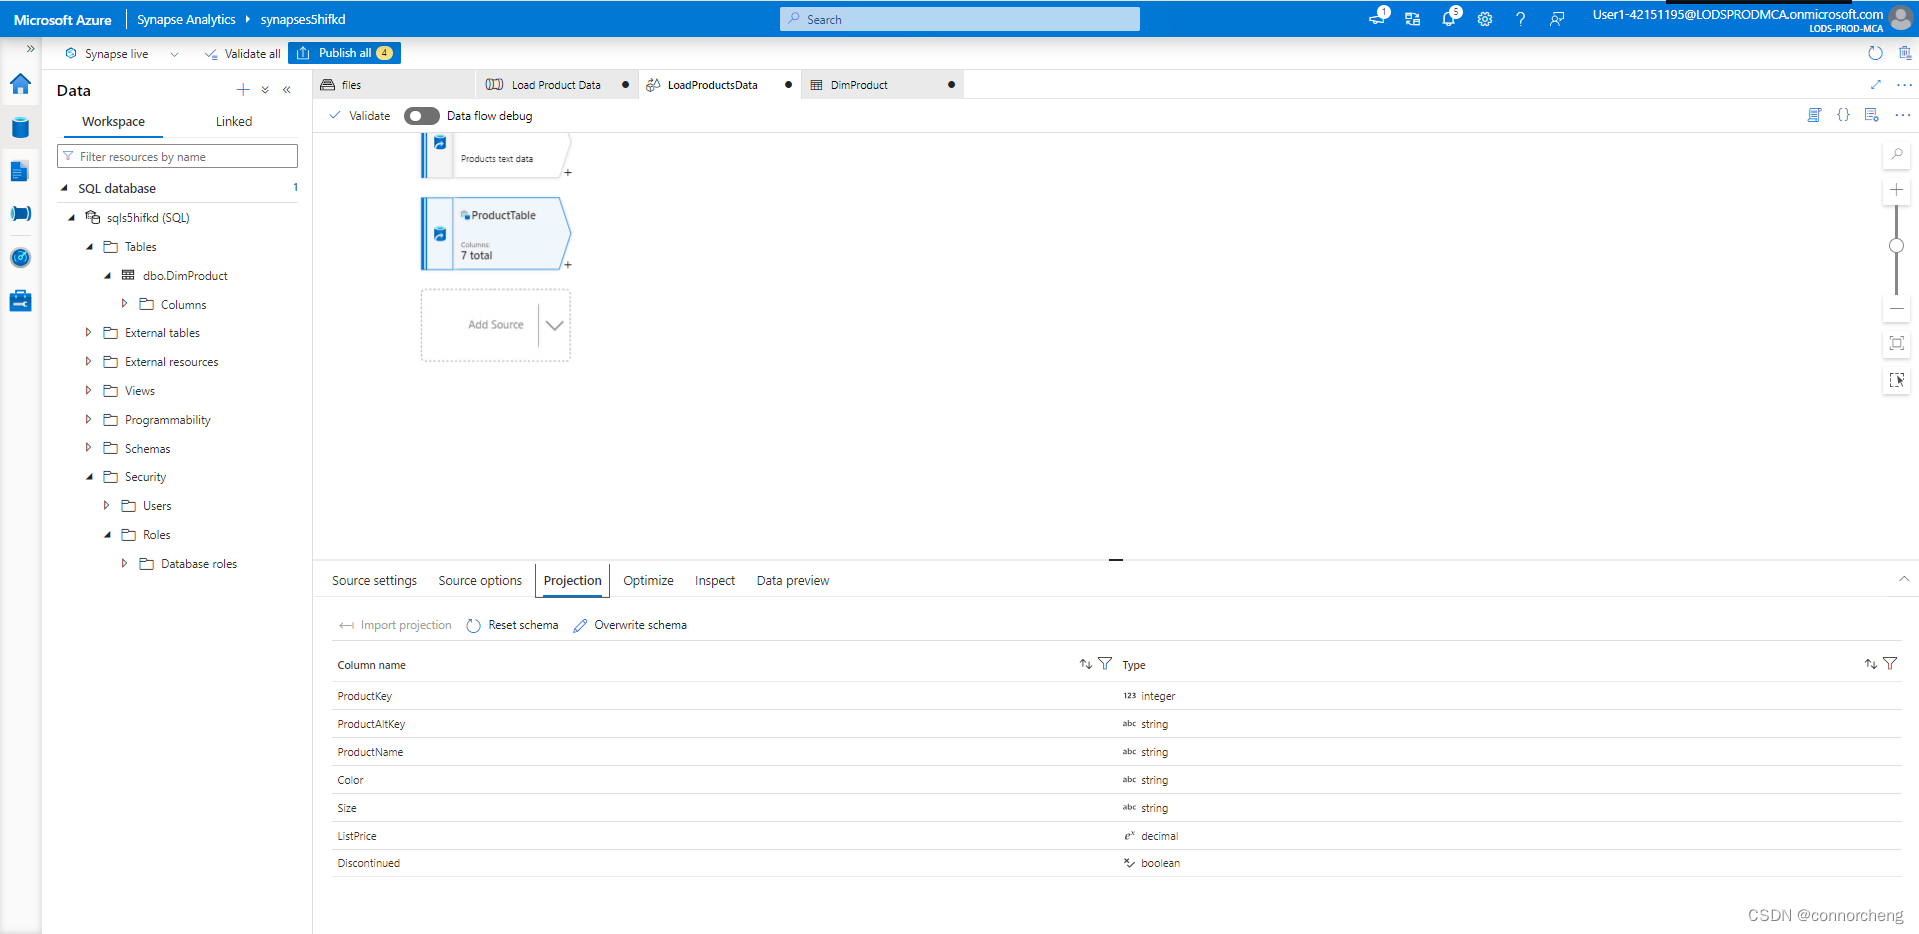Add new data resource with plus icon
Viewport: 1919px width, 934px height.
point(243,90)
